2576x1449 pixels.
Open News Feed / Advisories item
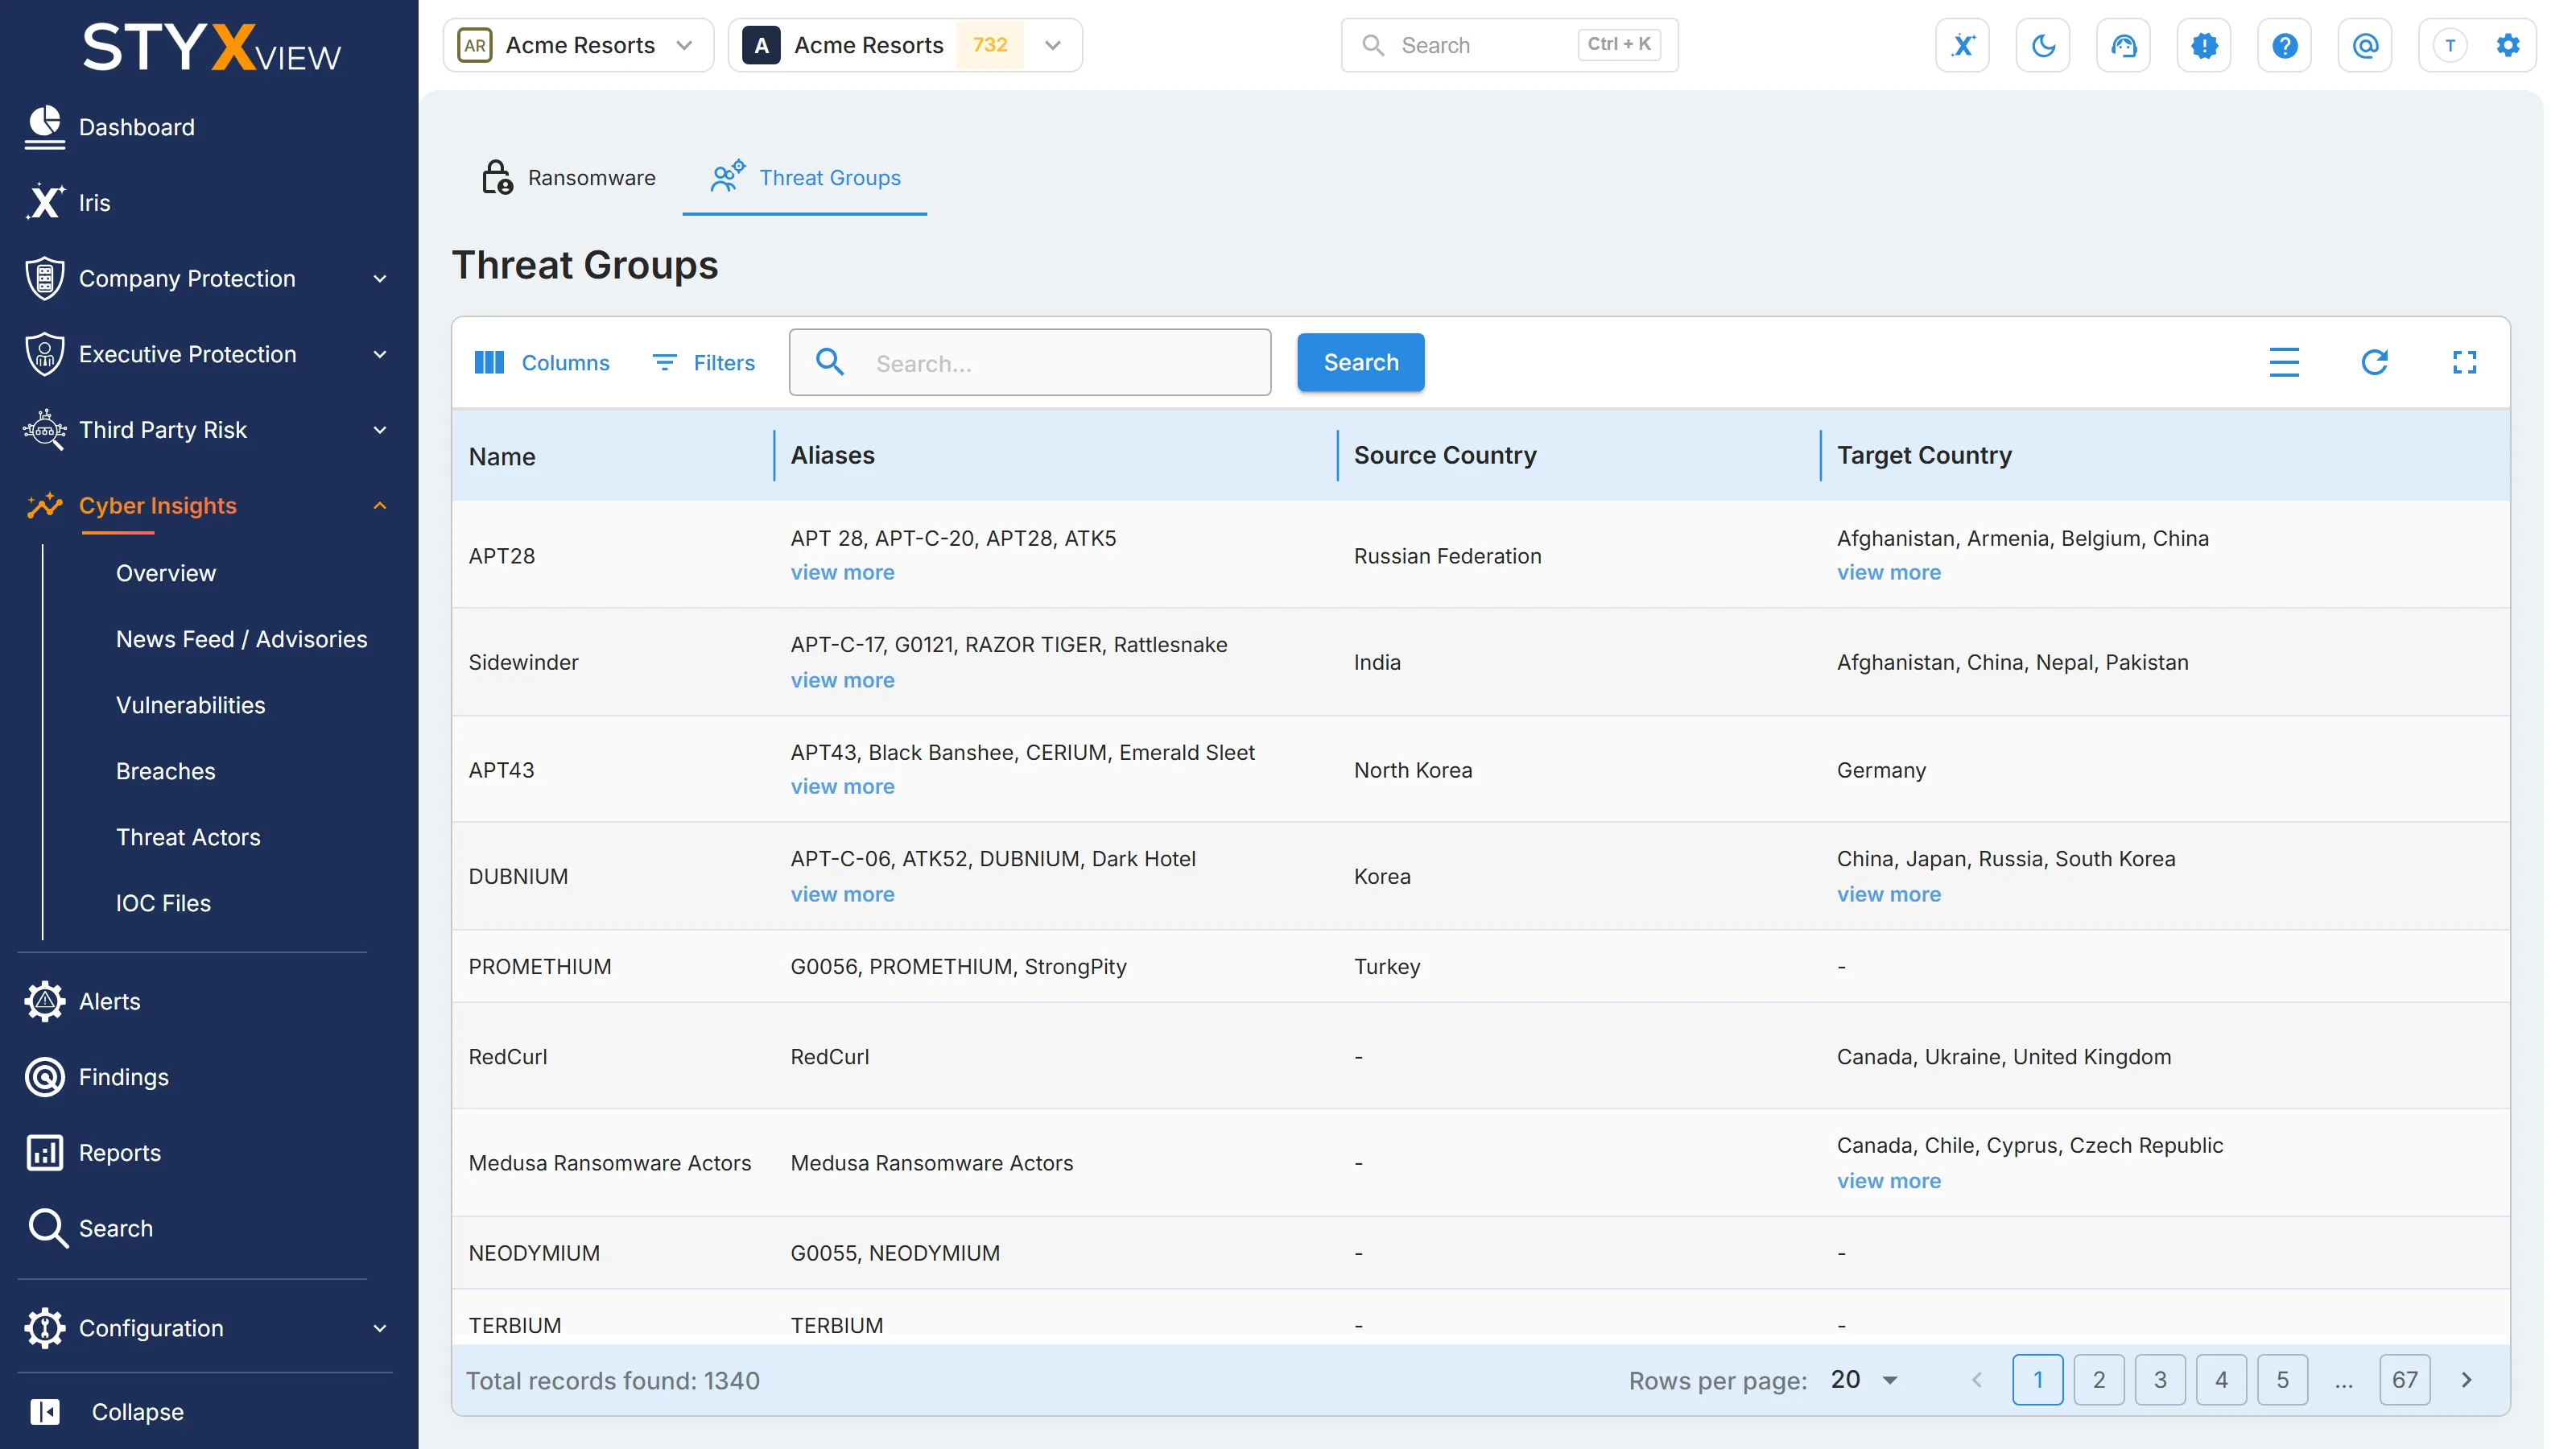[x=241, y=639]
